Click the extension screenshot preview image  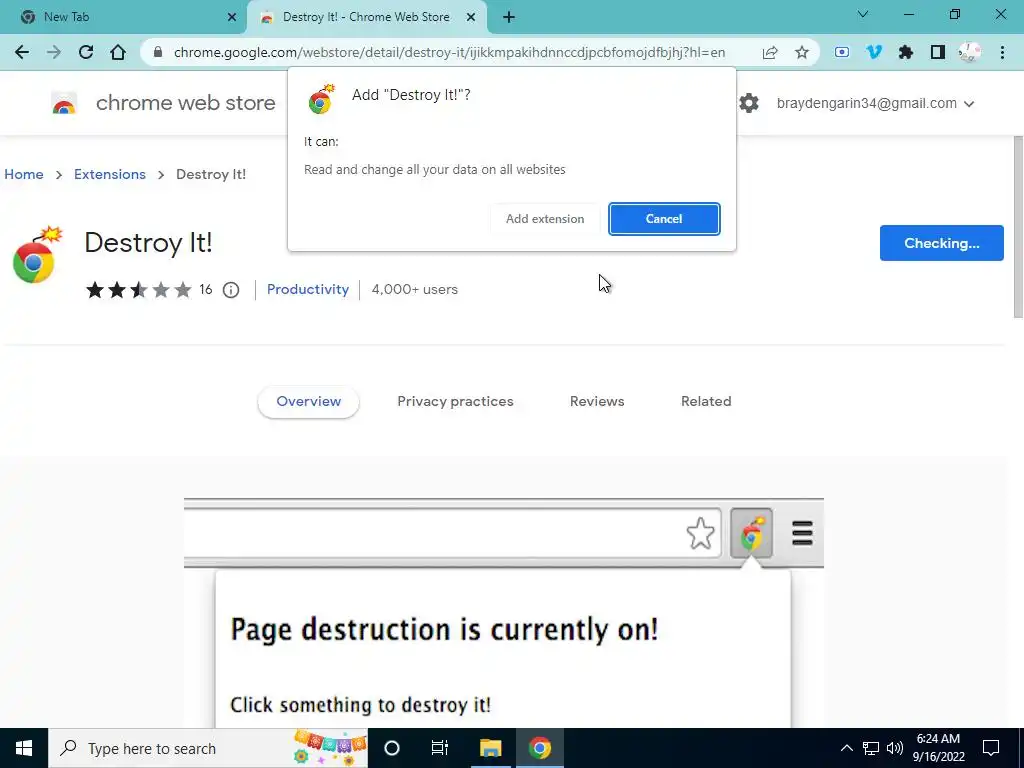[504, 613]
